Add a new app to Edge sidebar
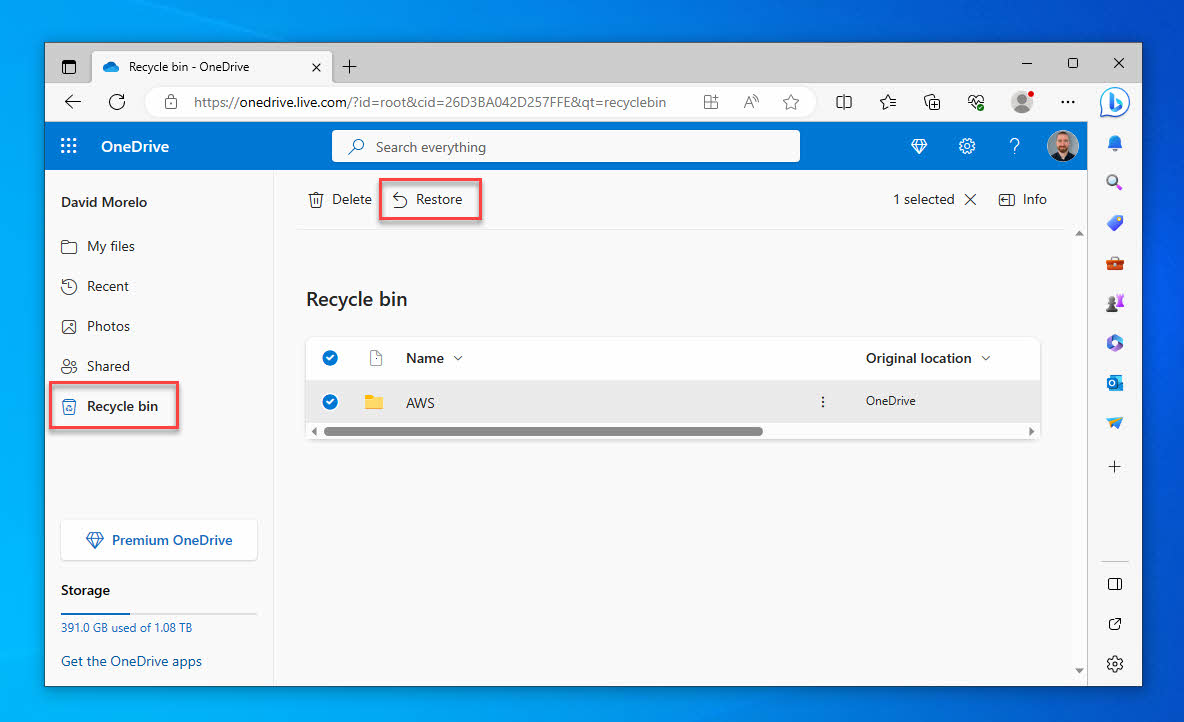Image resolution: width=1184 pixels, height=722 pixels. pyautogui.click(x=1115, y=467)
